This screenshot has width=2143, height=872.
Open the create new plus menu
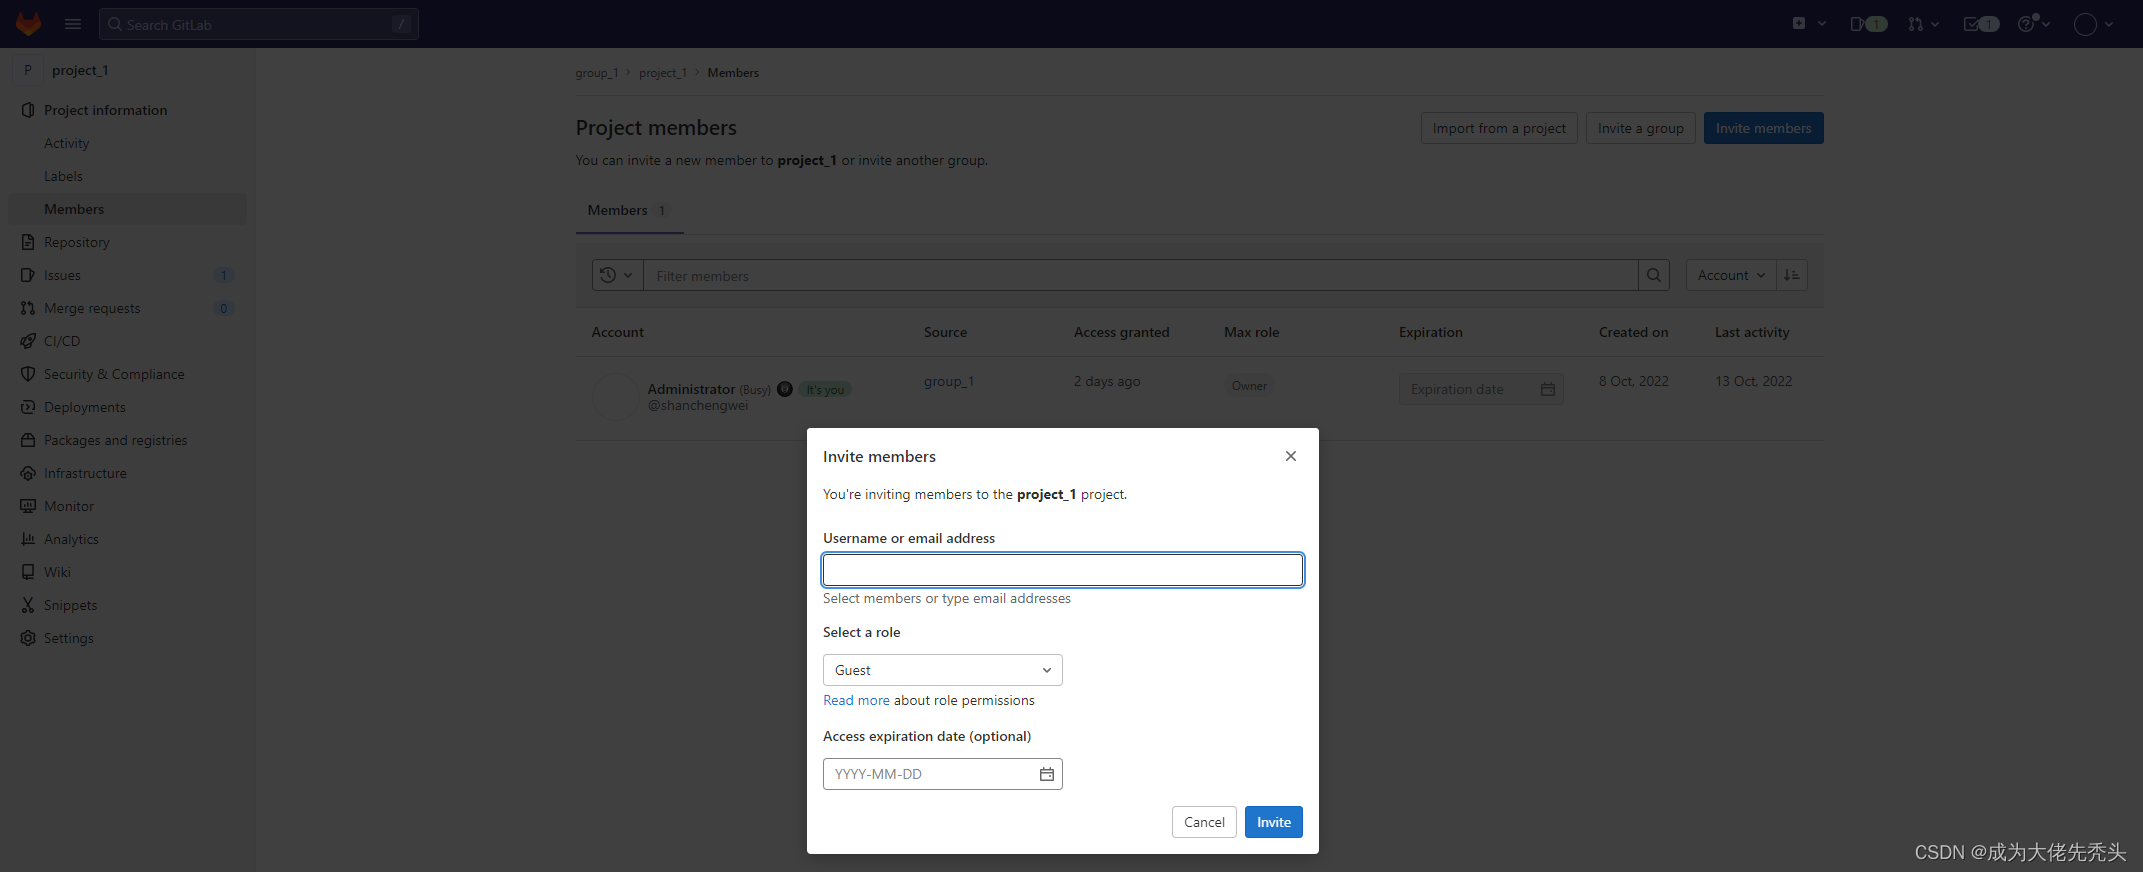pos(1809,24)
